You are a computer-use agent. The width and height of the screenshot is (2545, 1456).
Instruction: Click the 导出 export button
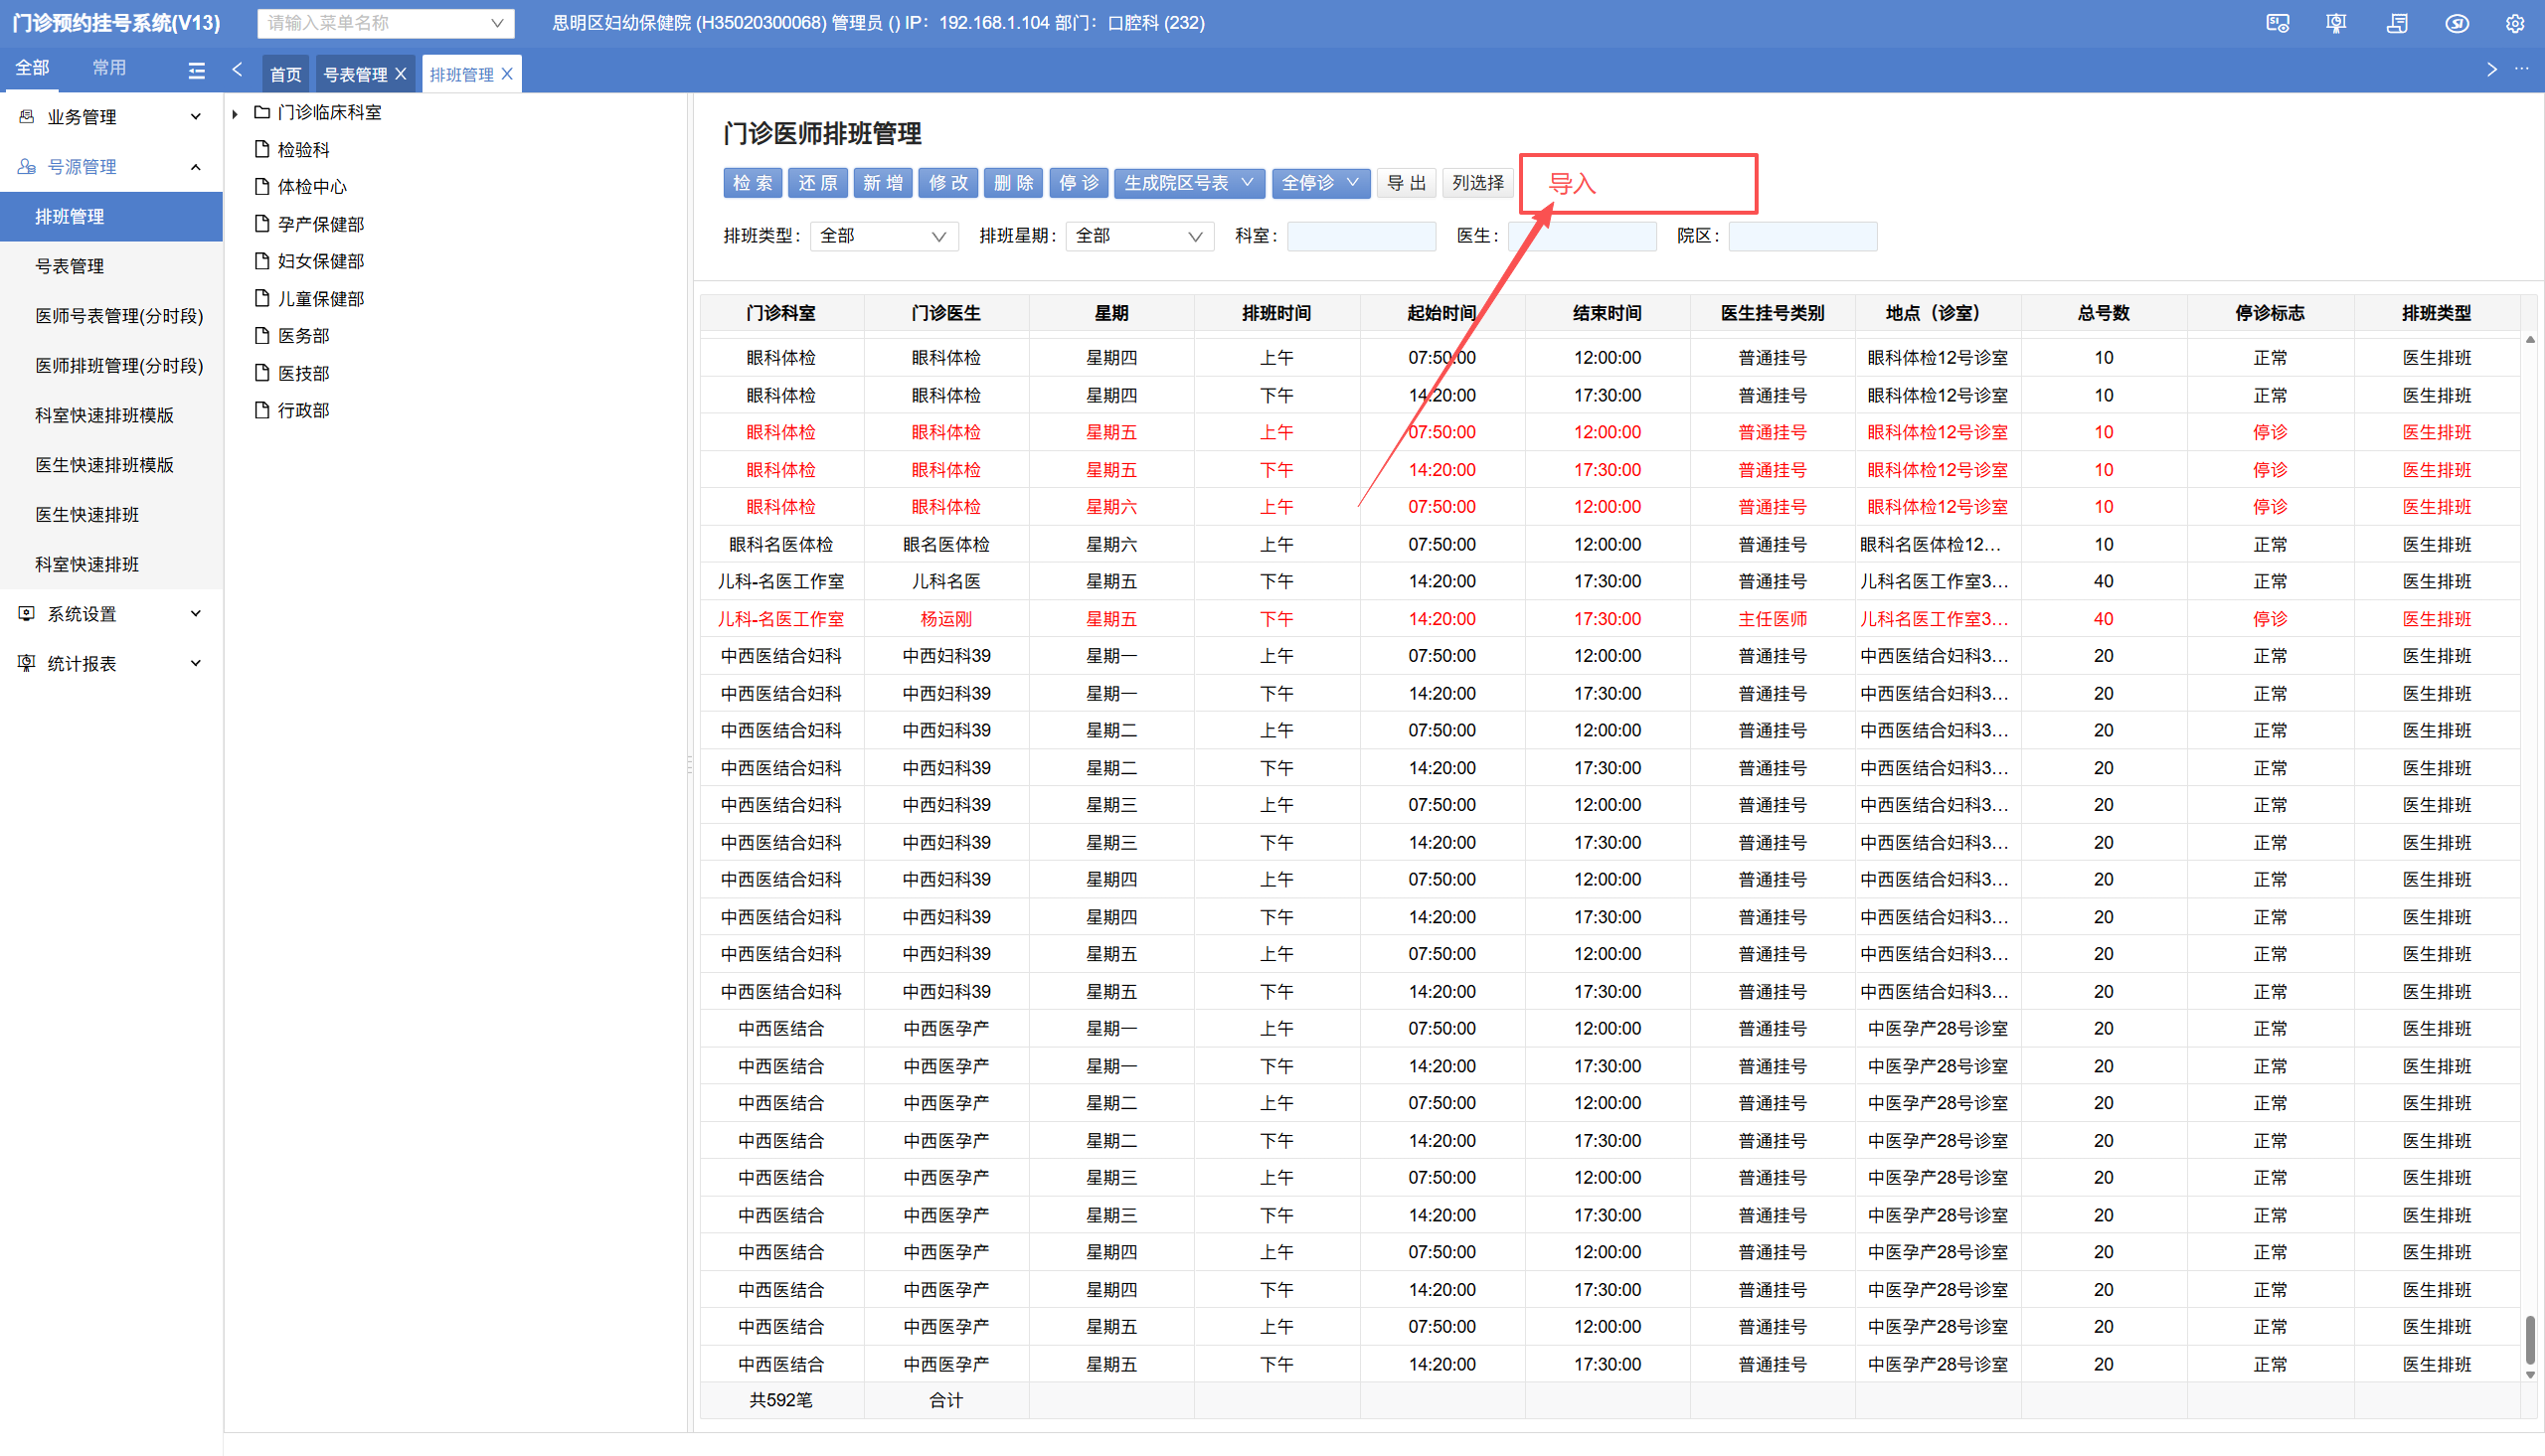pyautogui.click(x=1406, y=183)
